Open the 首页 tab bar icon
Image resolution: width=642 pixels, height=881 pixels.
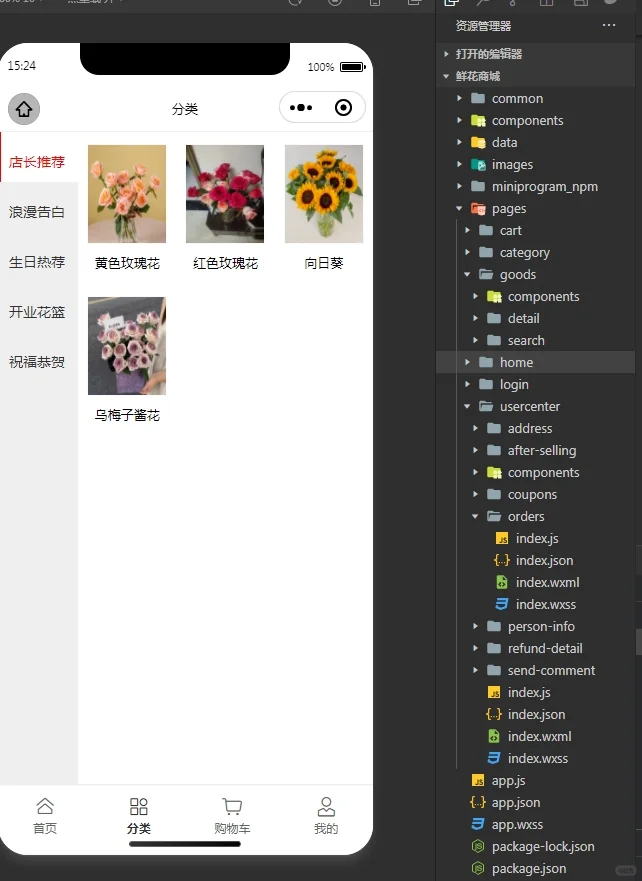pyautogui.click(x=45, y=806)
